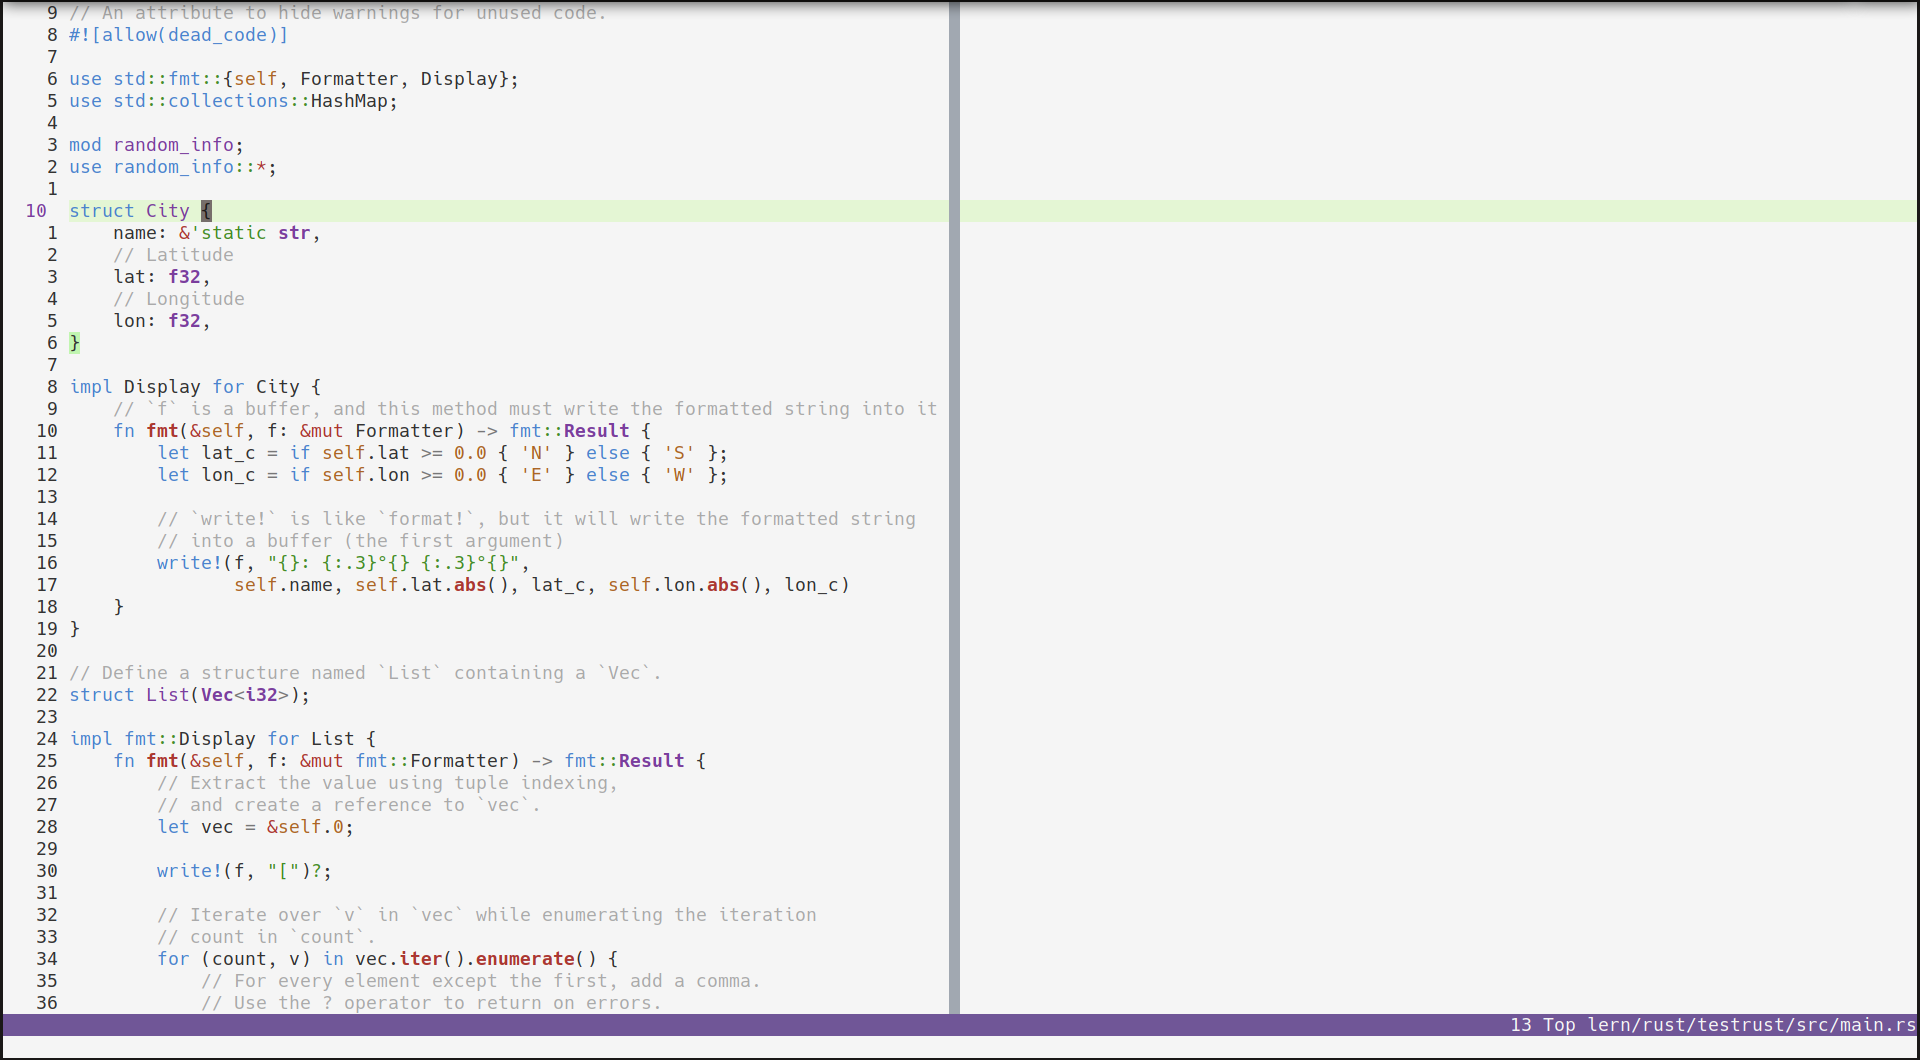Click the 'let vec = &self.0;' line

[x=255, y=827]
